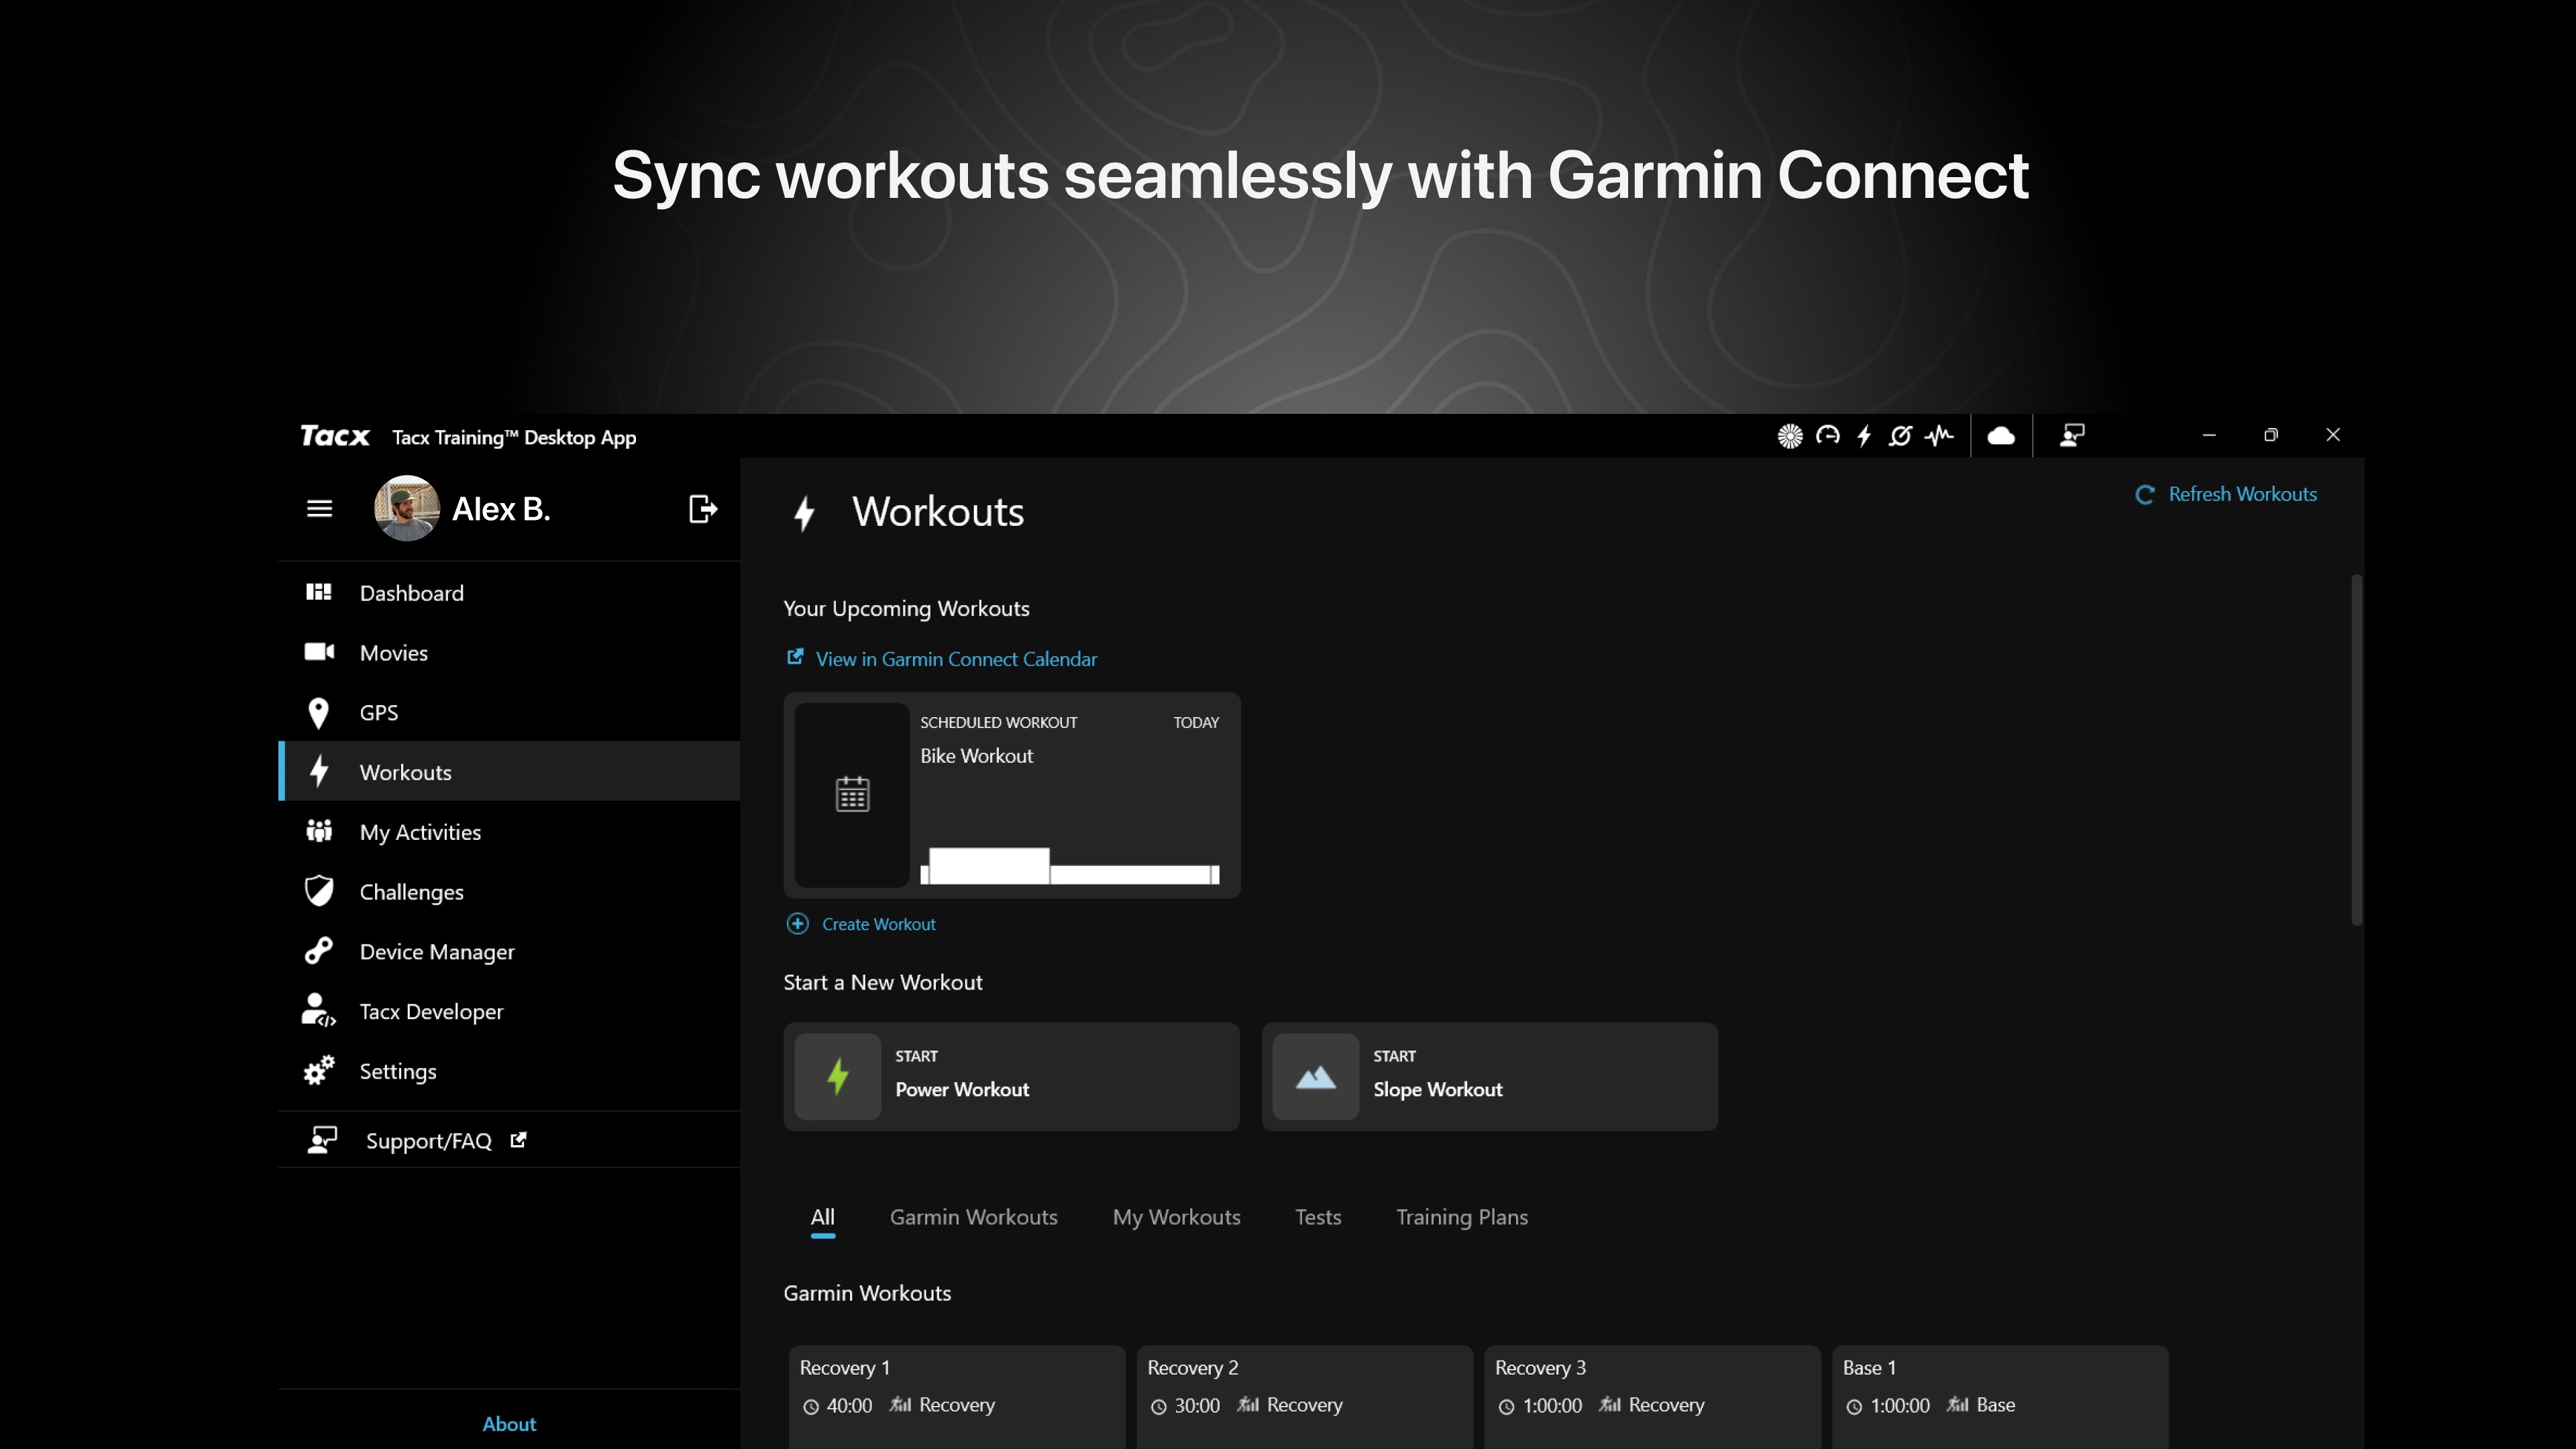Screen dimensions: 2576x1449
Task: Click the trainer wheel status icon
Action: [x=1790, y=436]
